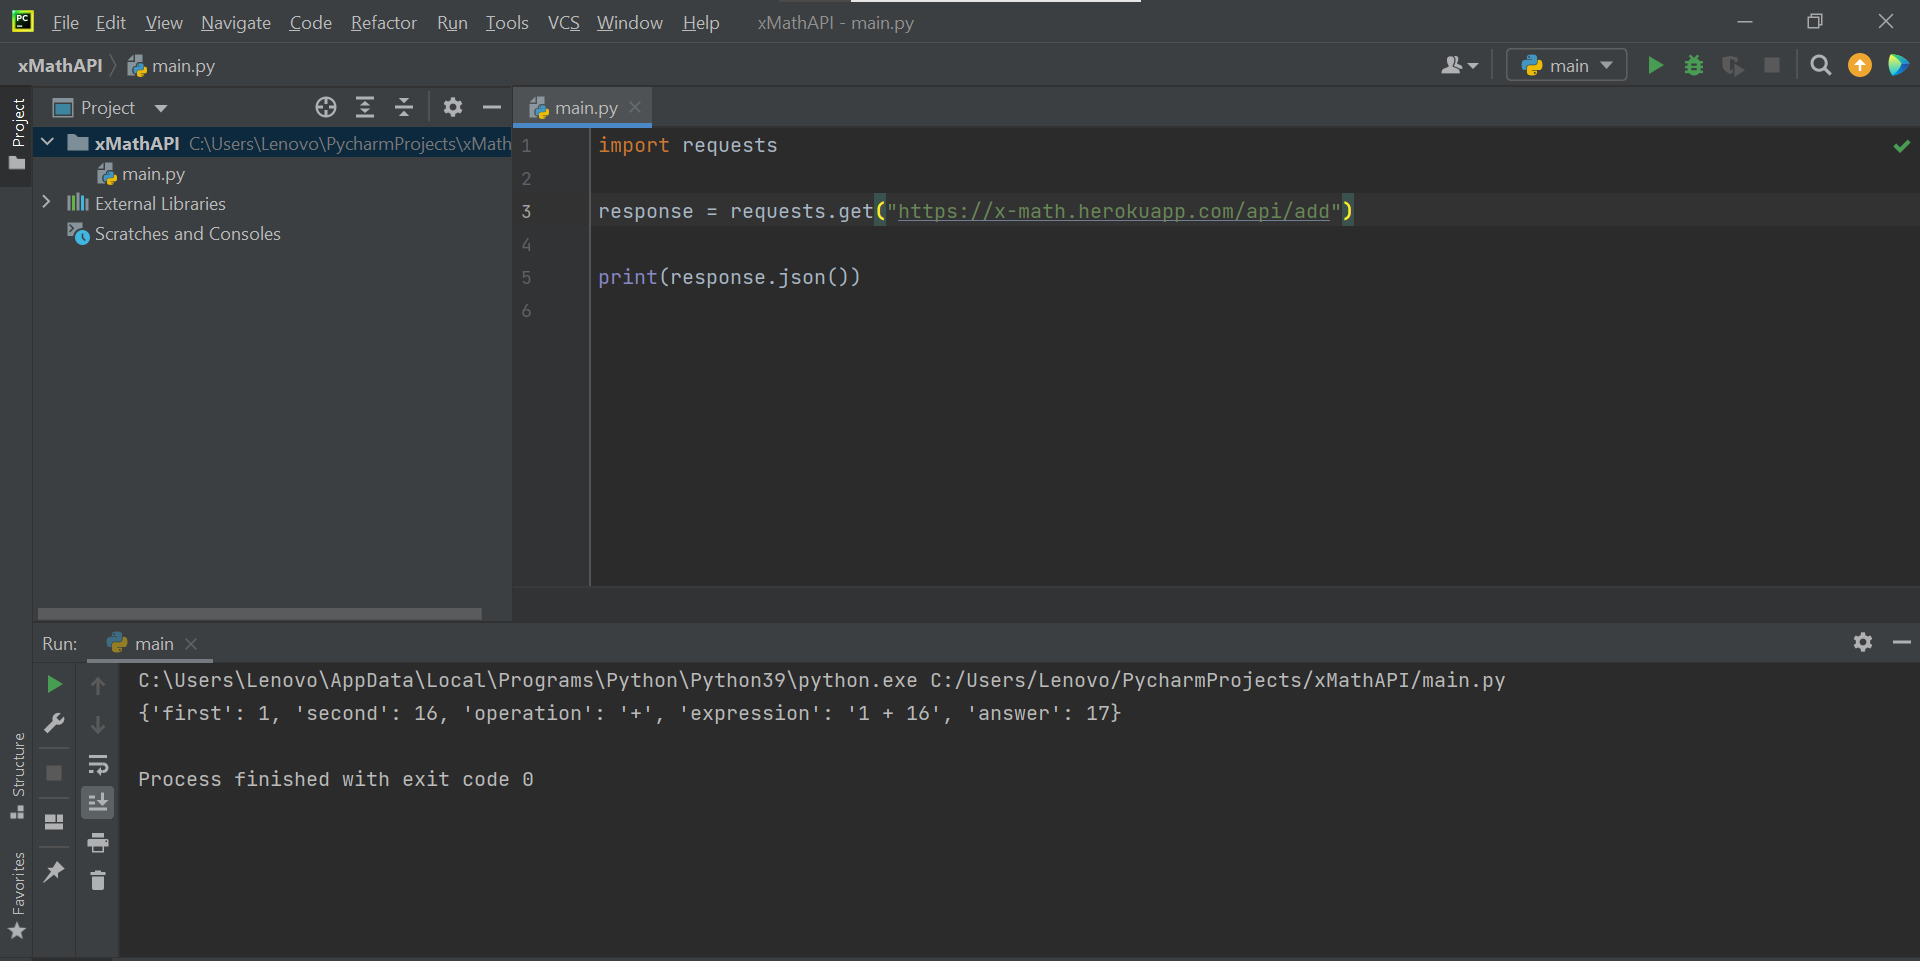1920x961 pixels.
Task: Open the x-math.herokuapp.com API link
Action: coord(1117,211)
